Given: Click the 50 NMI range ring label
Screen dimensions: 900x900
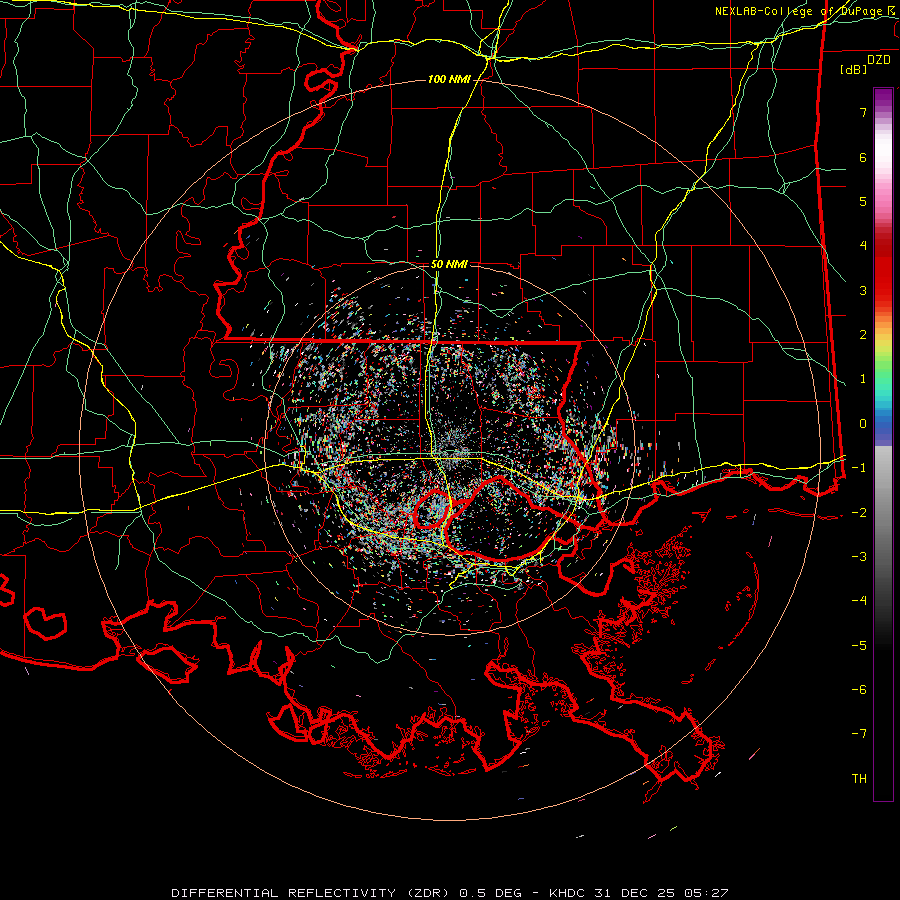Looking at the screenshot, I should [449, 264].
